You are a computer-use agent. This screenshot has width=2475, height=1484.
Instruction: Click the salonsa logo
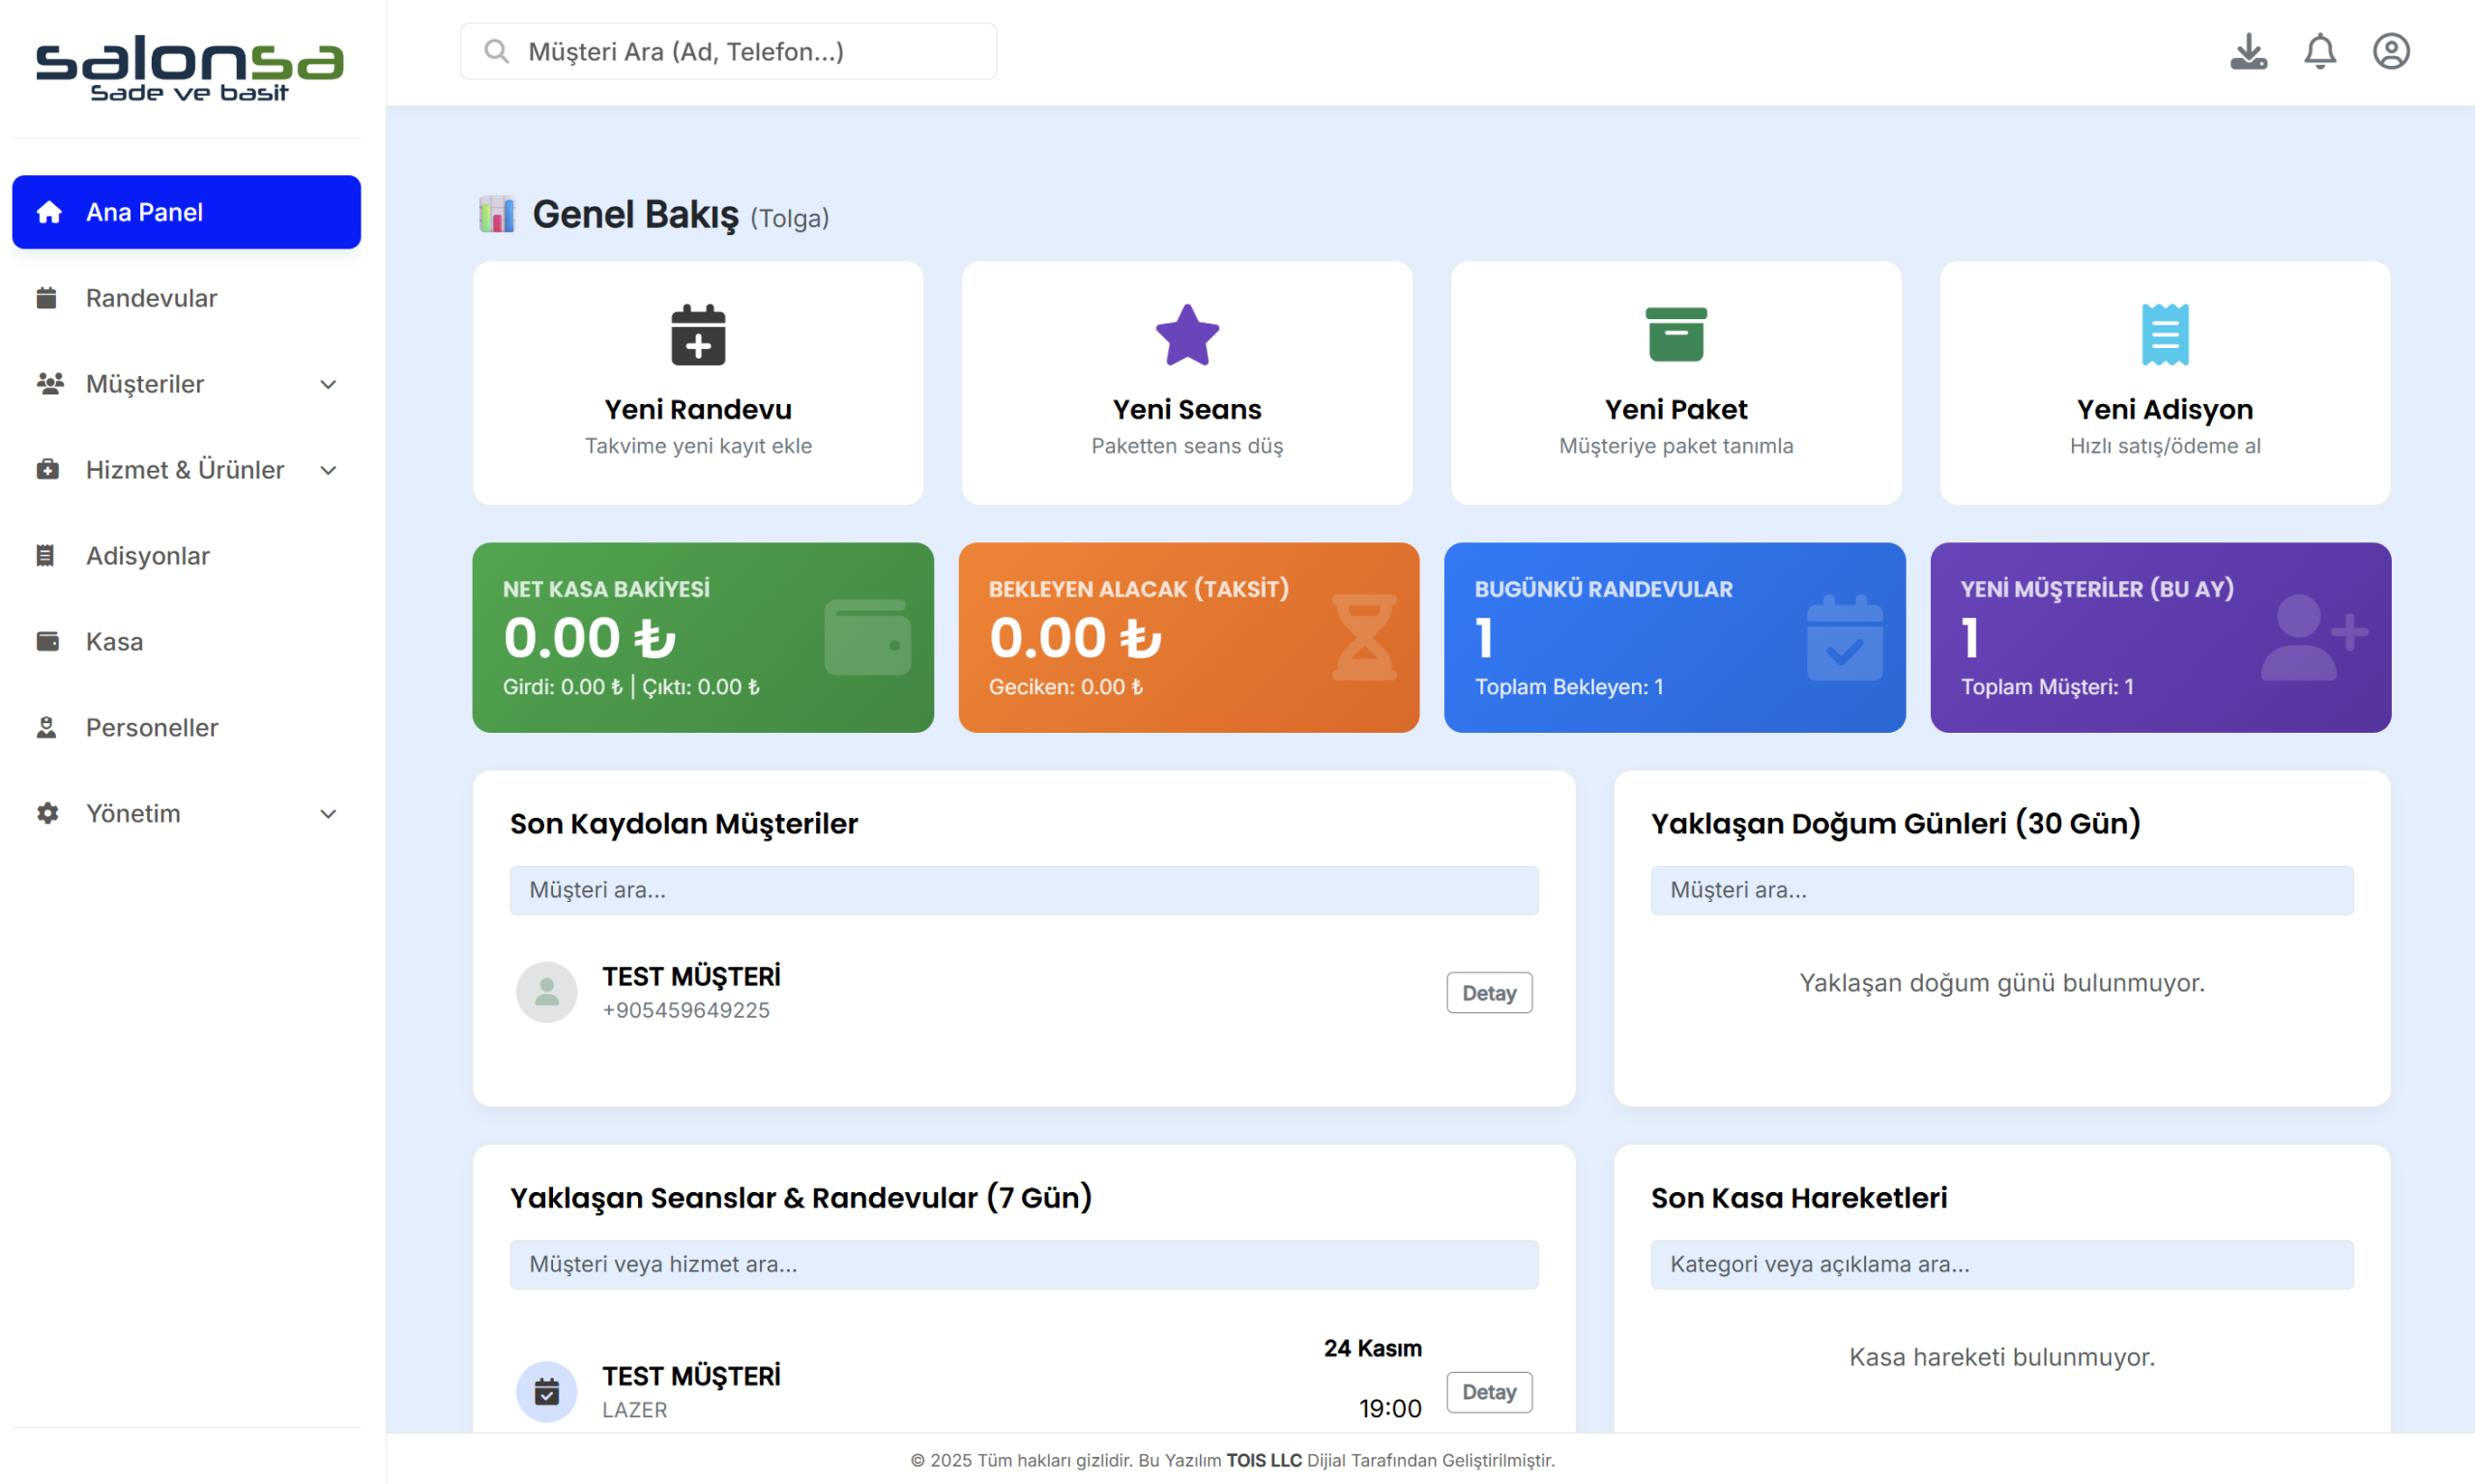(x=189, y=68)
